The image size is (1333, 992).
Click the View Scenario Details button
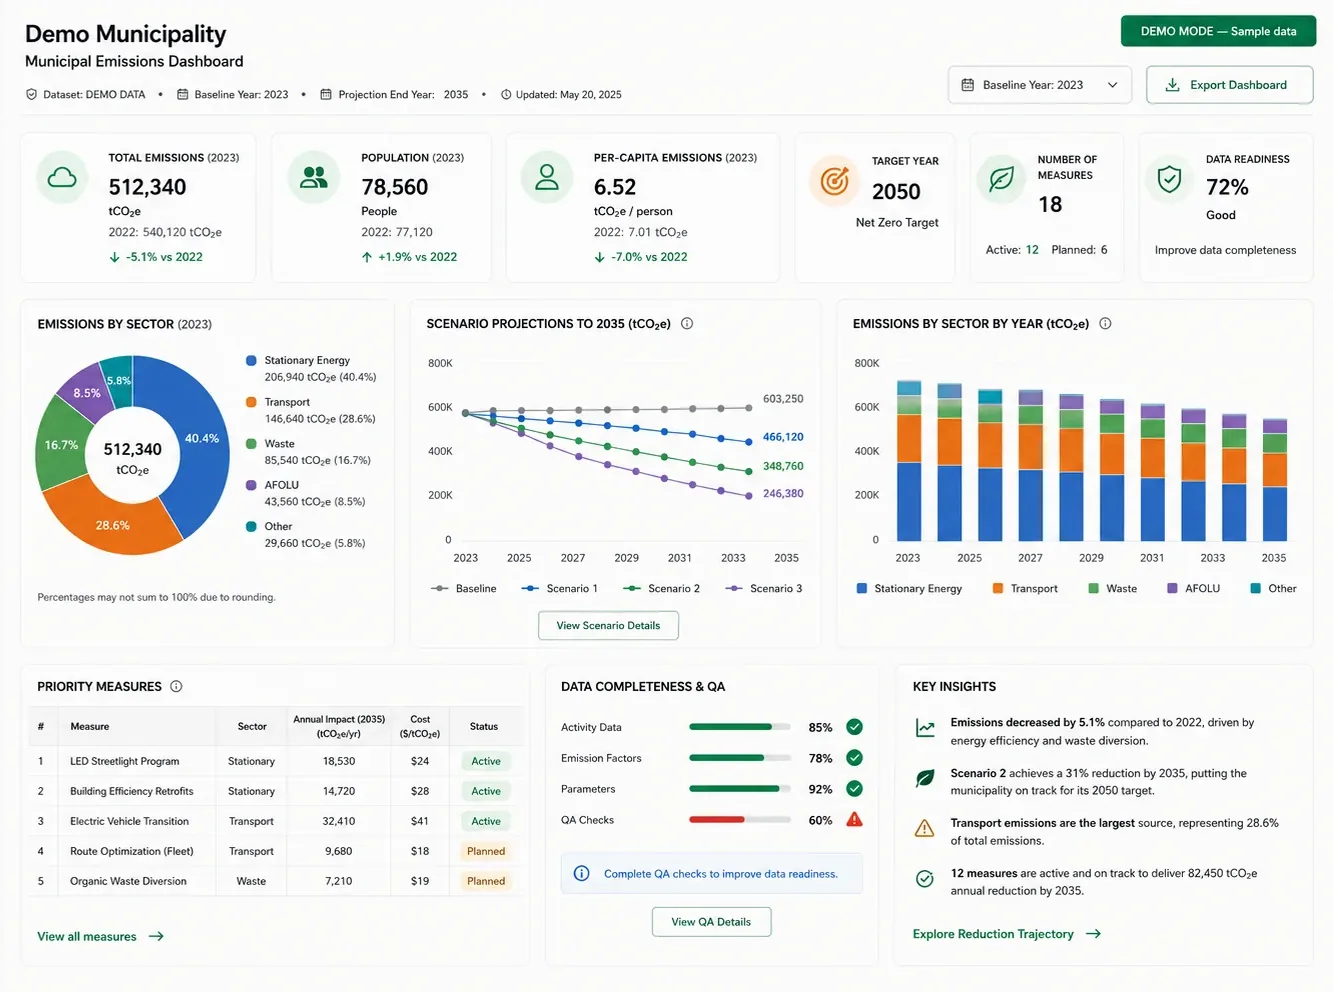608,626
